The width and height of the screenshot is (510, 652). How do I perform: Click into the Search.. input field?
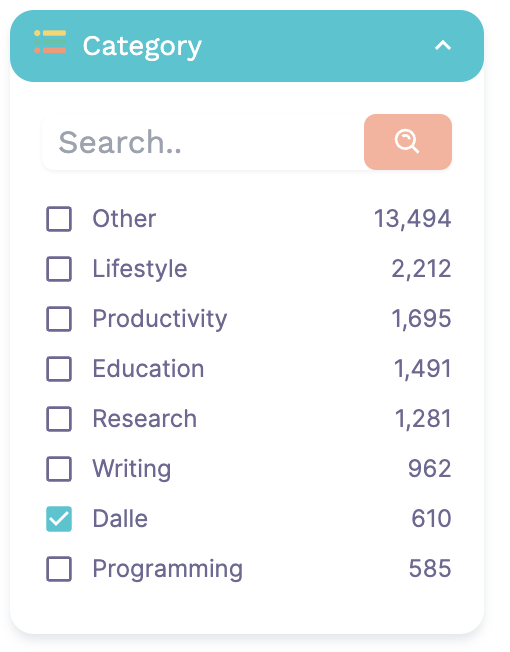tap(203, 142)
